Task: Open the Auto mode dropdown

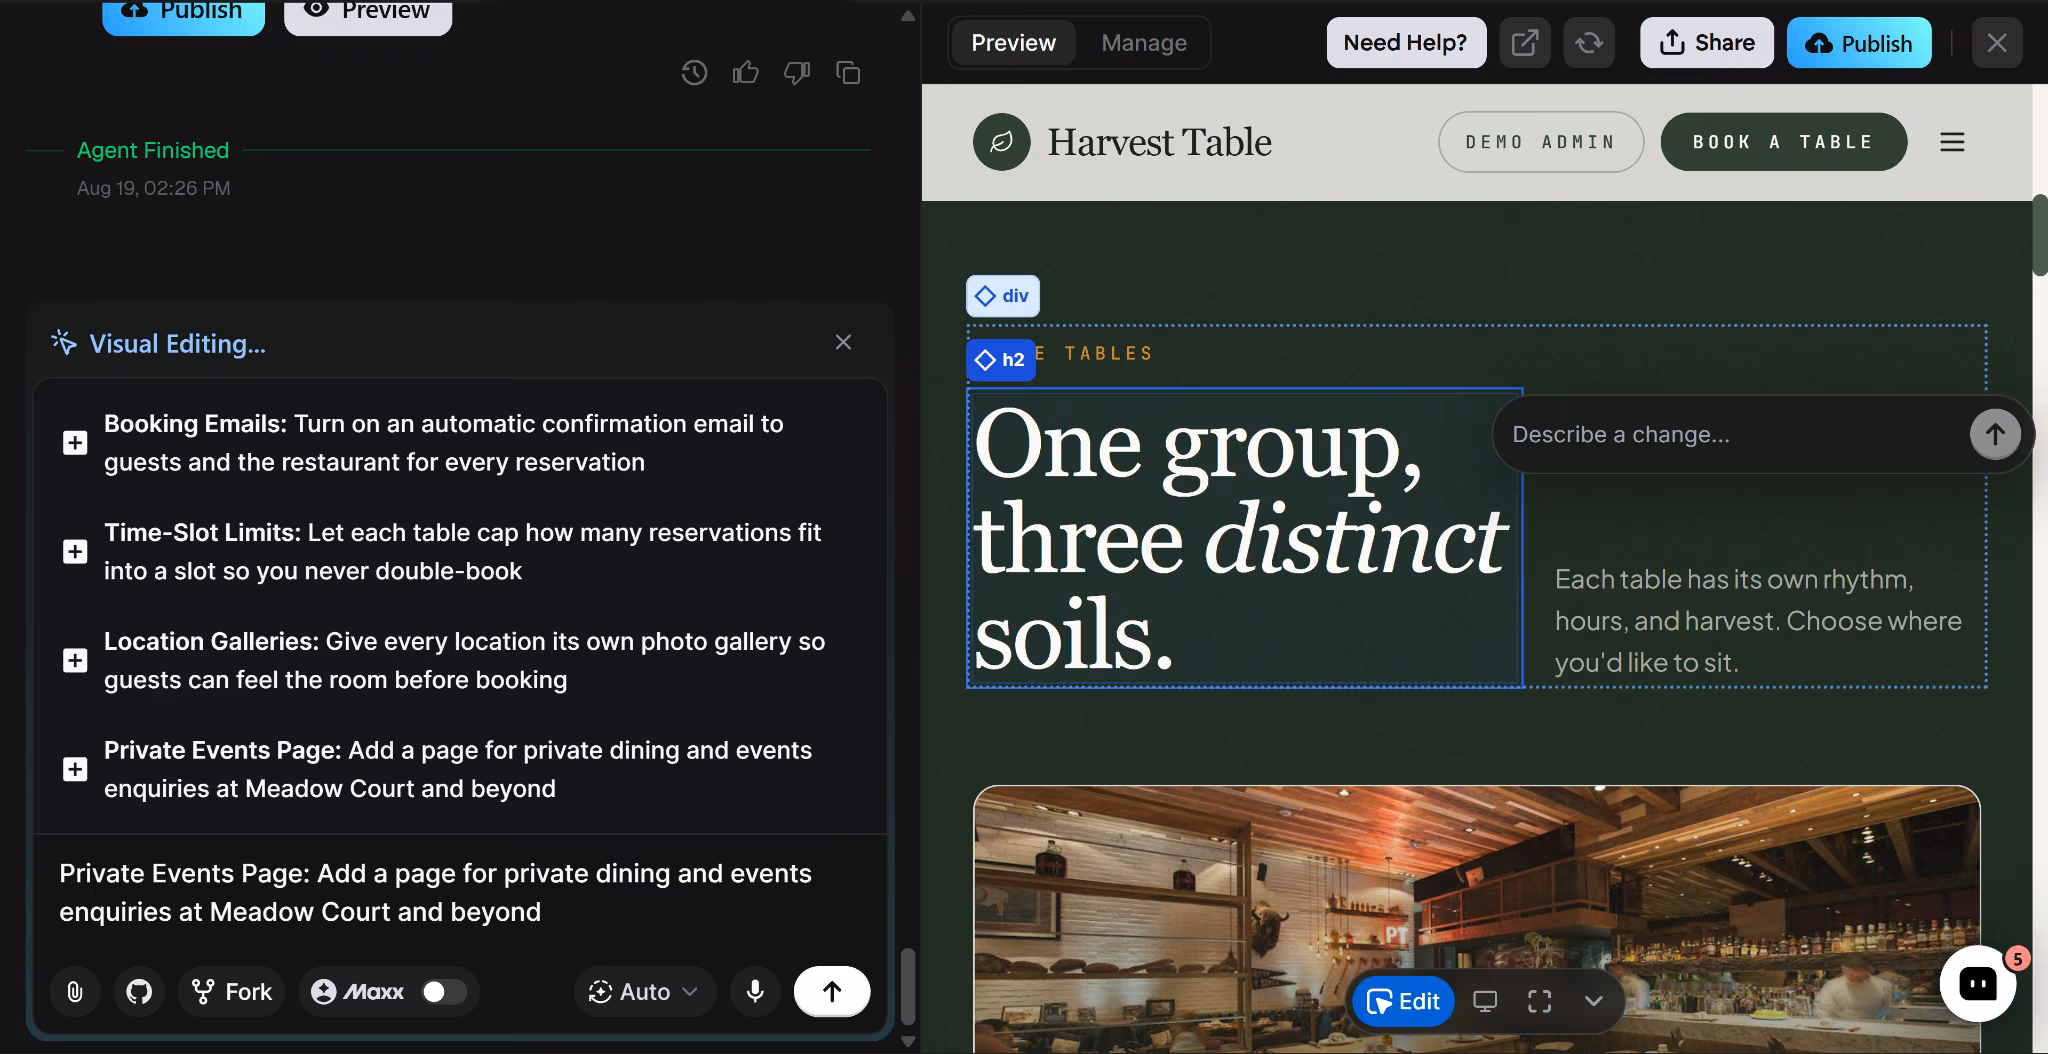Action: pos(644,991)
